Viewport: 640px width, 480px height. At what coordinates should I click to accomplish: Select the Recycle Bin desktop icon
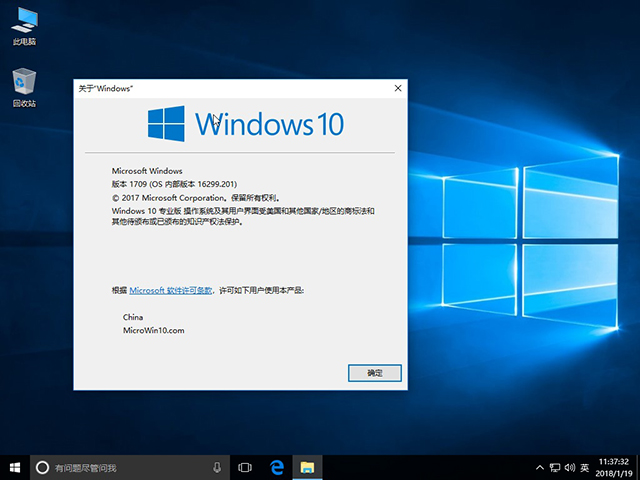tap(24, 88)
